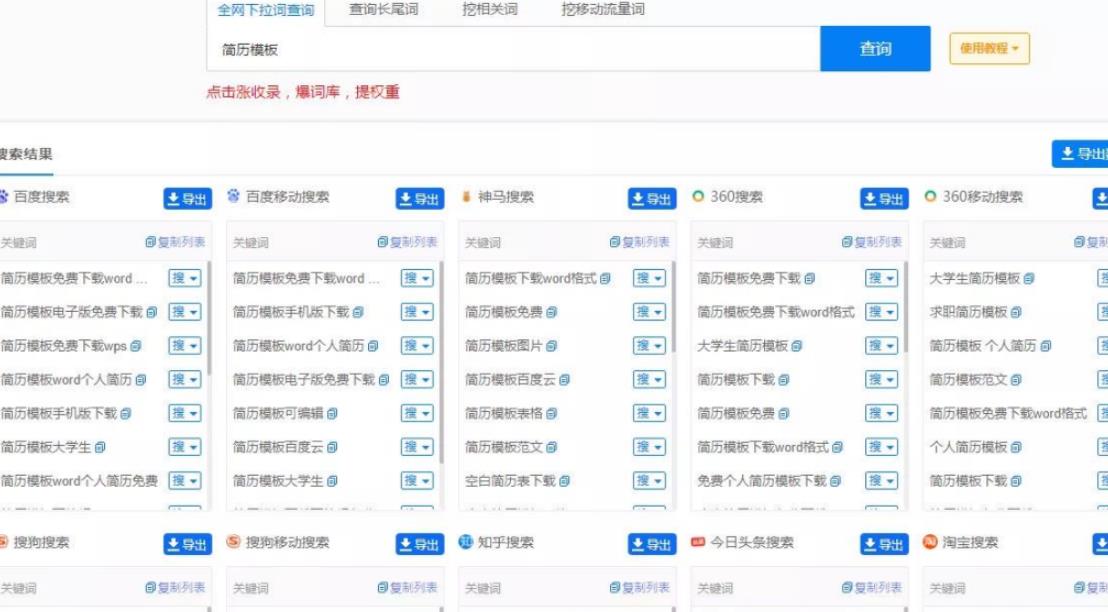Open the red 点击涨收录,爆词库,提权重 link
The image size is (1108, 612).
click(302, 92)
